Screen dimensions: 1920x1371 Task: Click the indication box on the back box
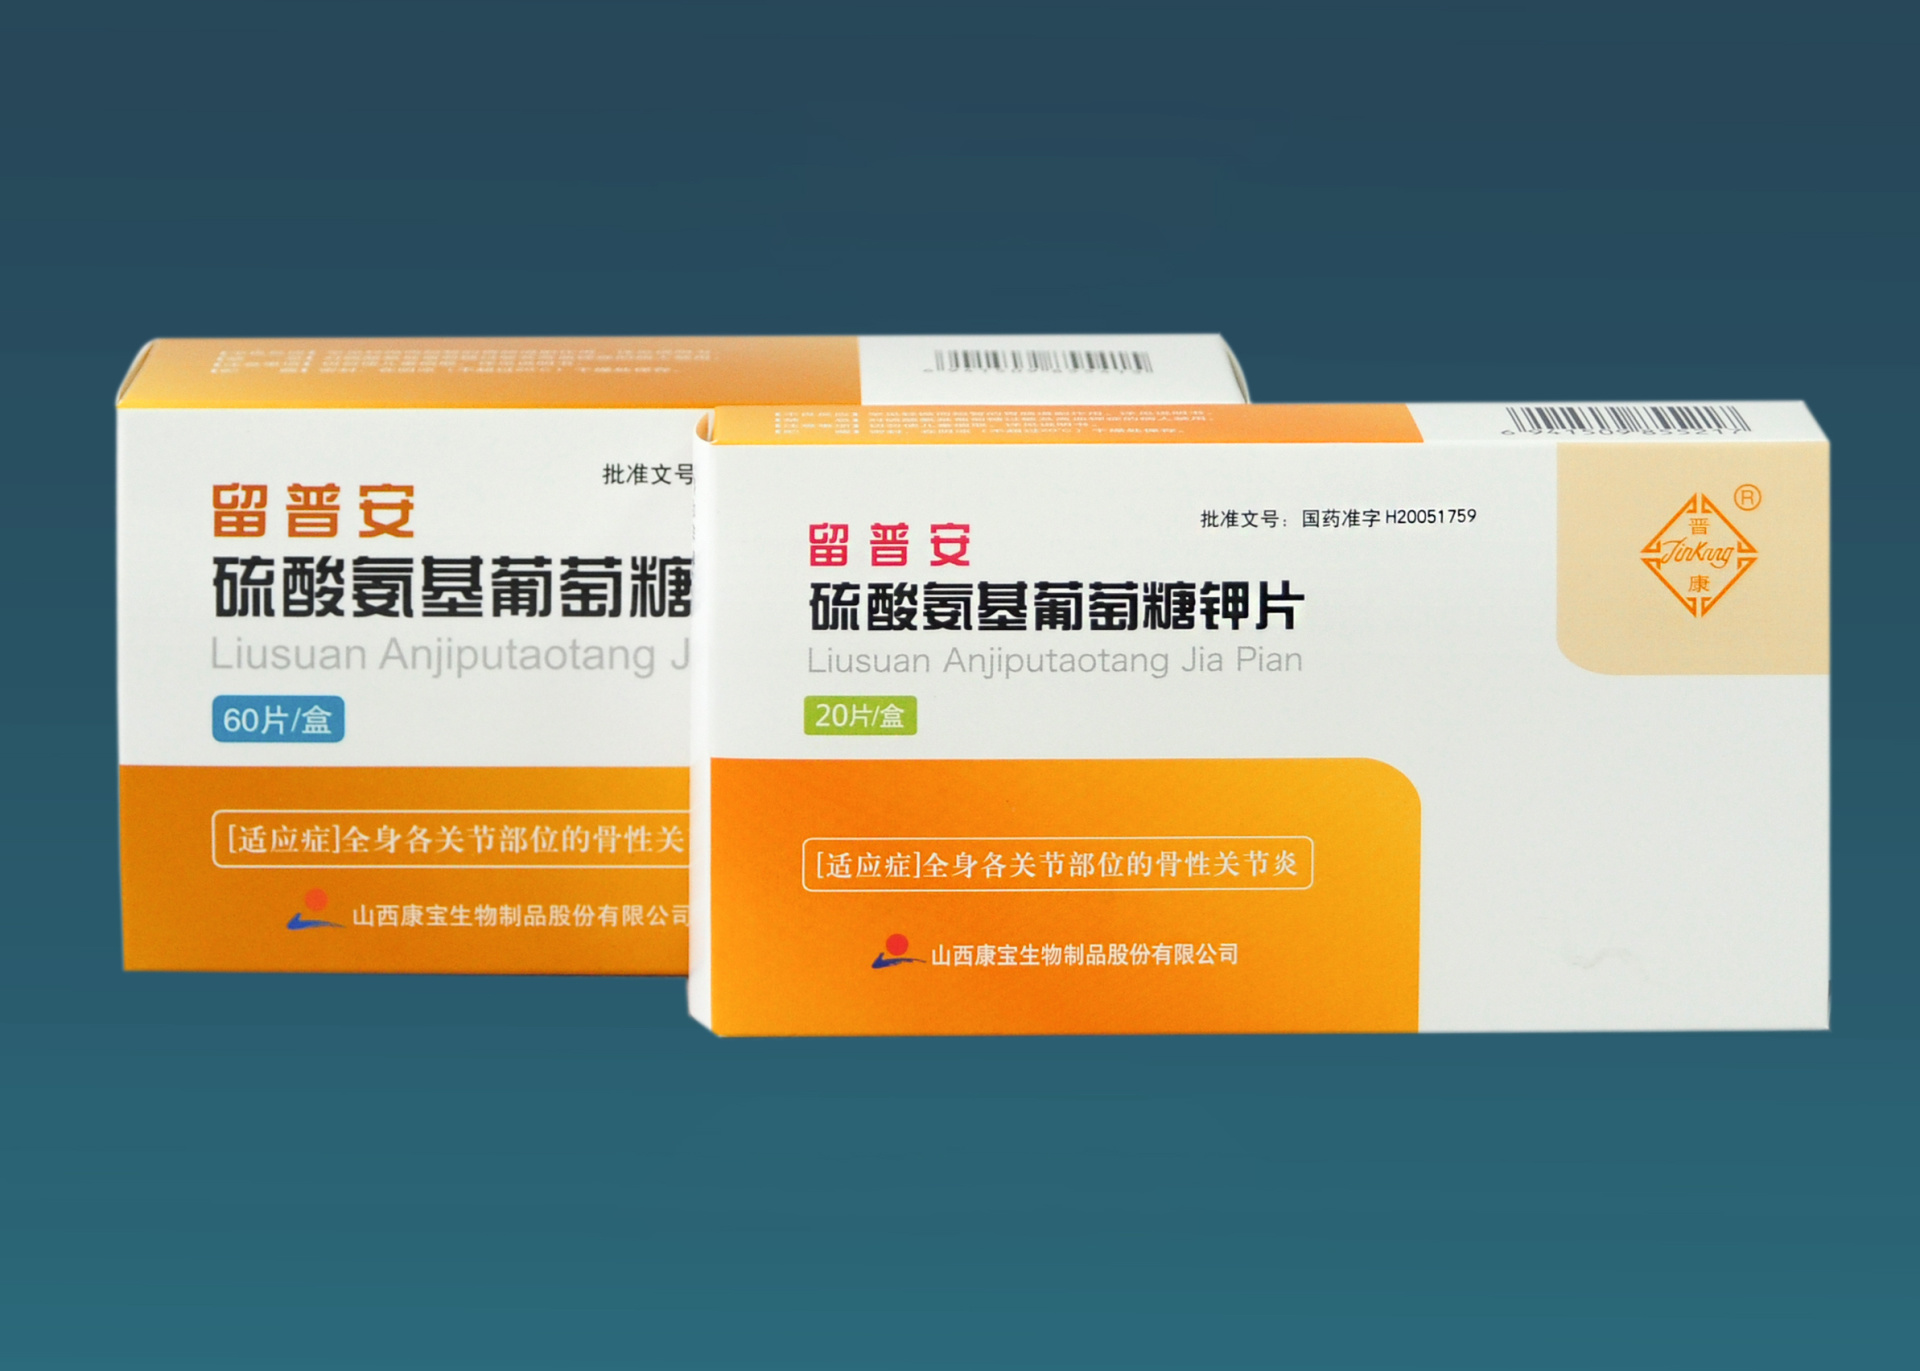pyautogui.click(x=451, y=838)
